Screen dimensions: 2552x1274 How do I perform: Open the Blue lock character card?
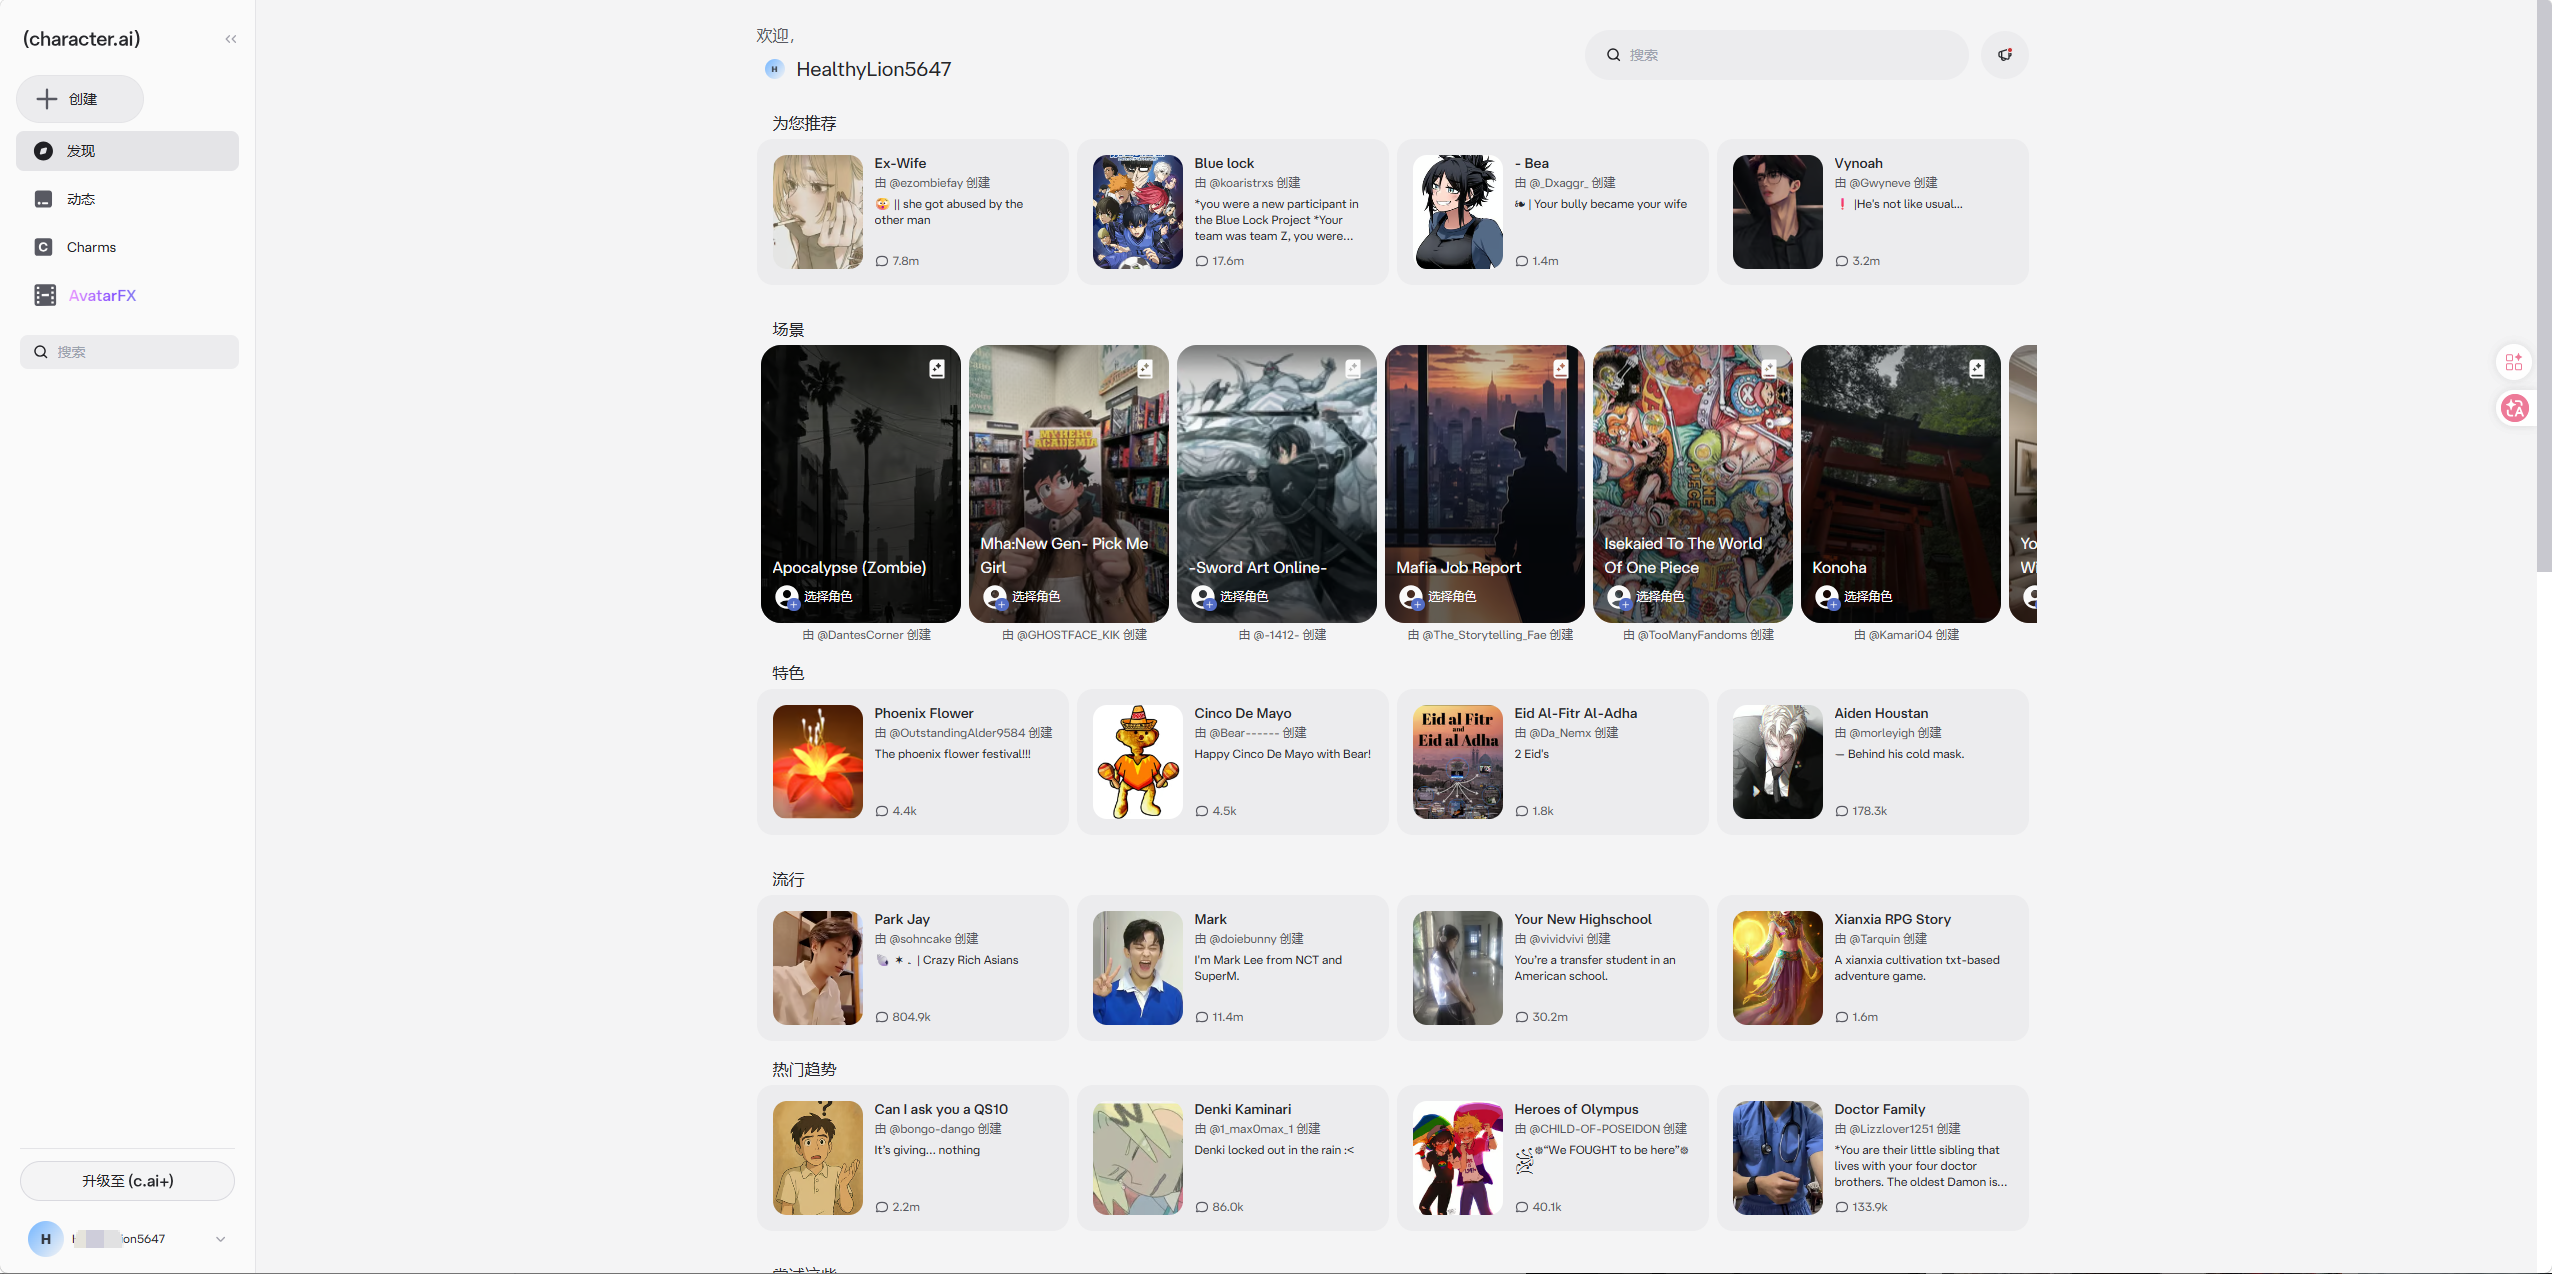(x=1233, y=212)
